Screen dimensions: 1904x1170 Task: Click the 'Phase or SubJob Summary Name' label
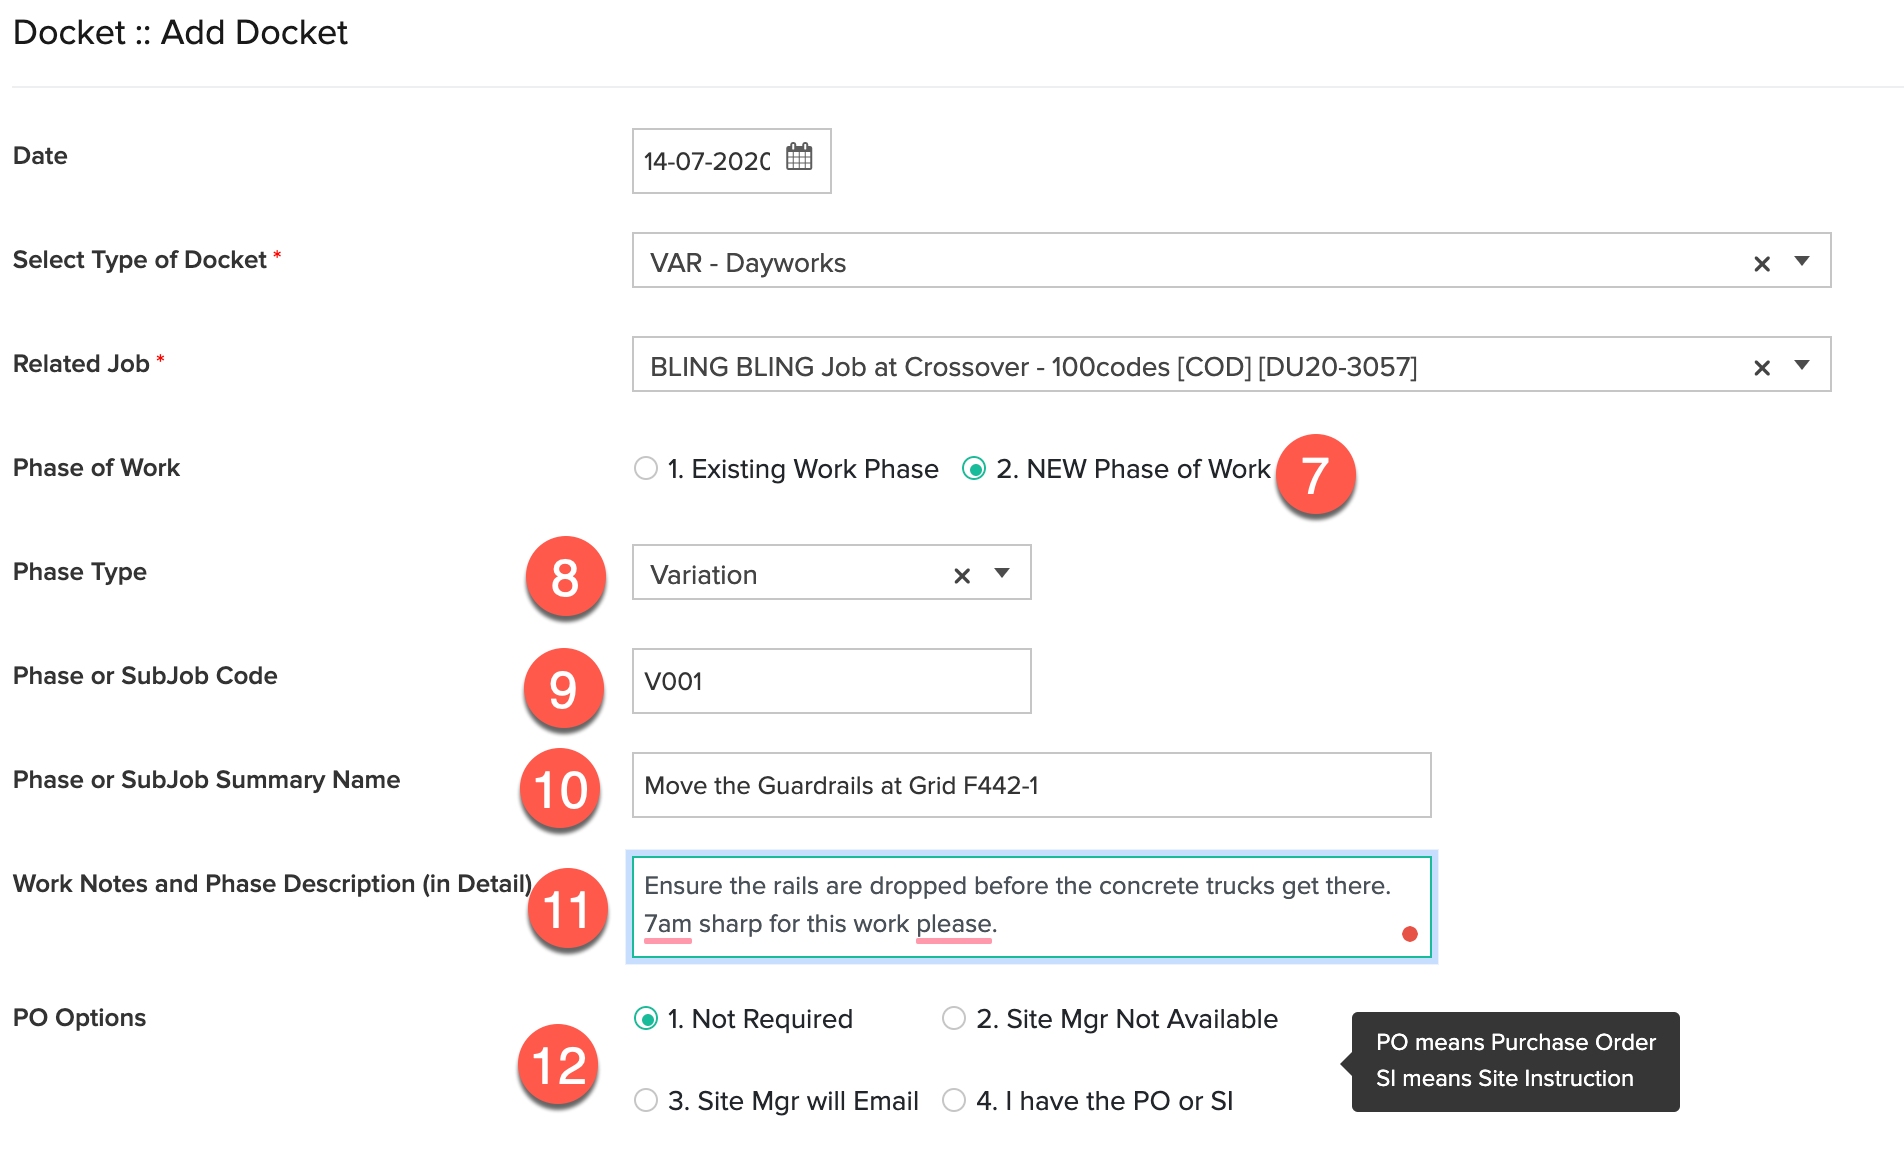pos(206,780)
